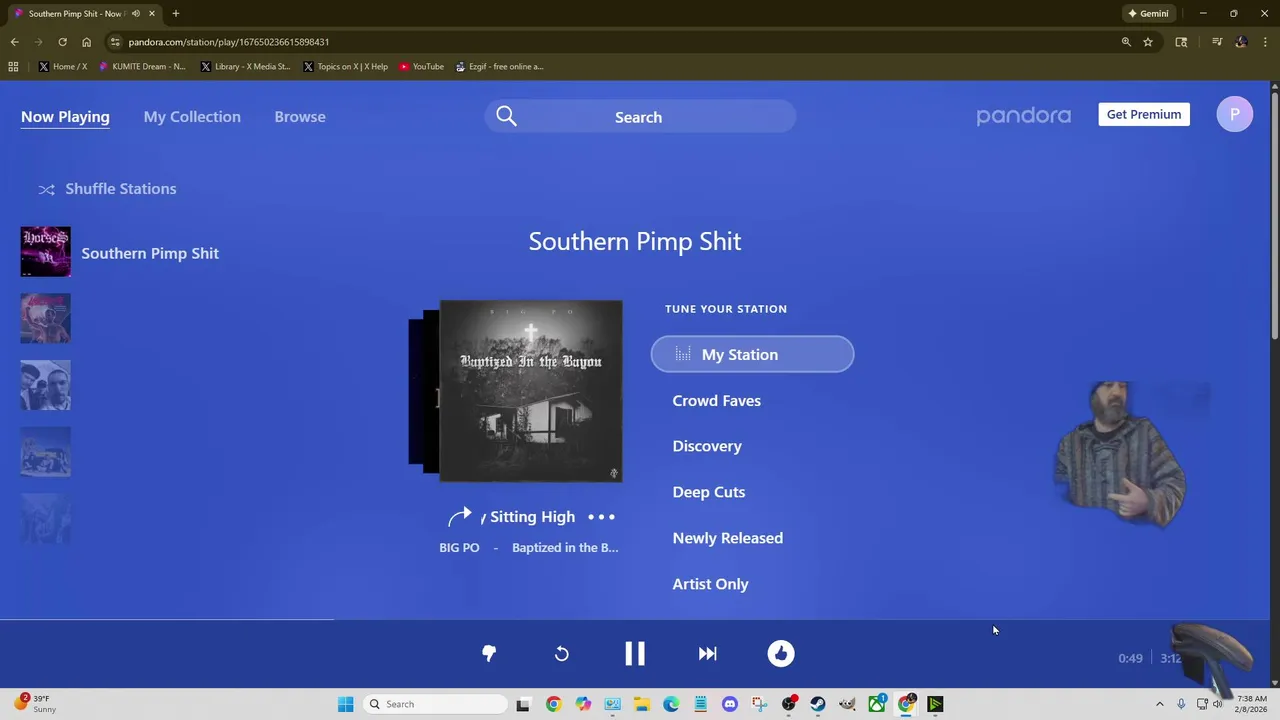Open the Windows Start menu
The image size is (1280, 720).
pos(345,704)
